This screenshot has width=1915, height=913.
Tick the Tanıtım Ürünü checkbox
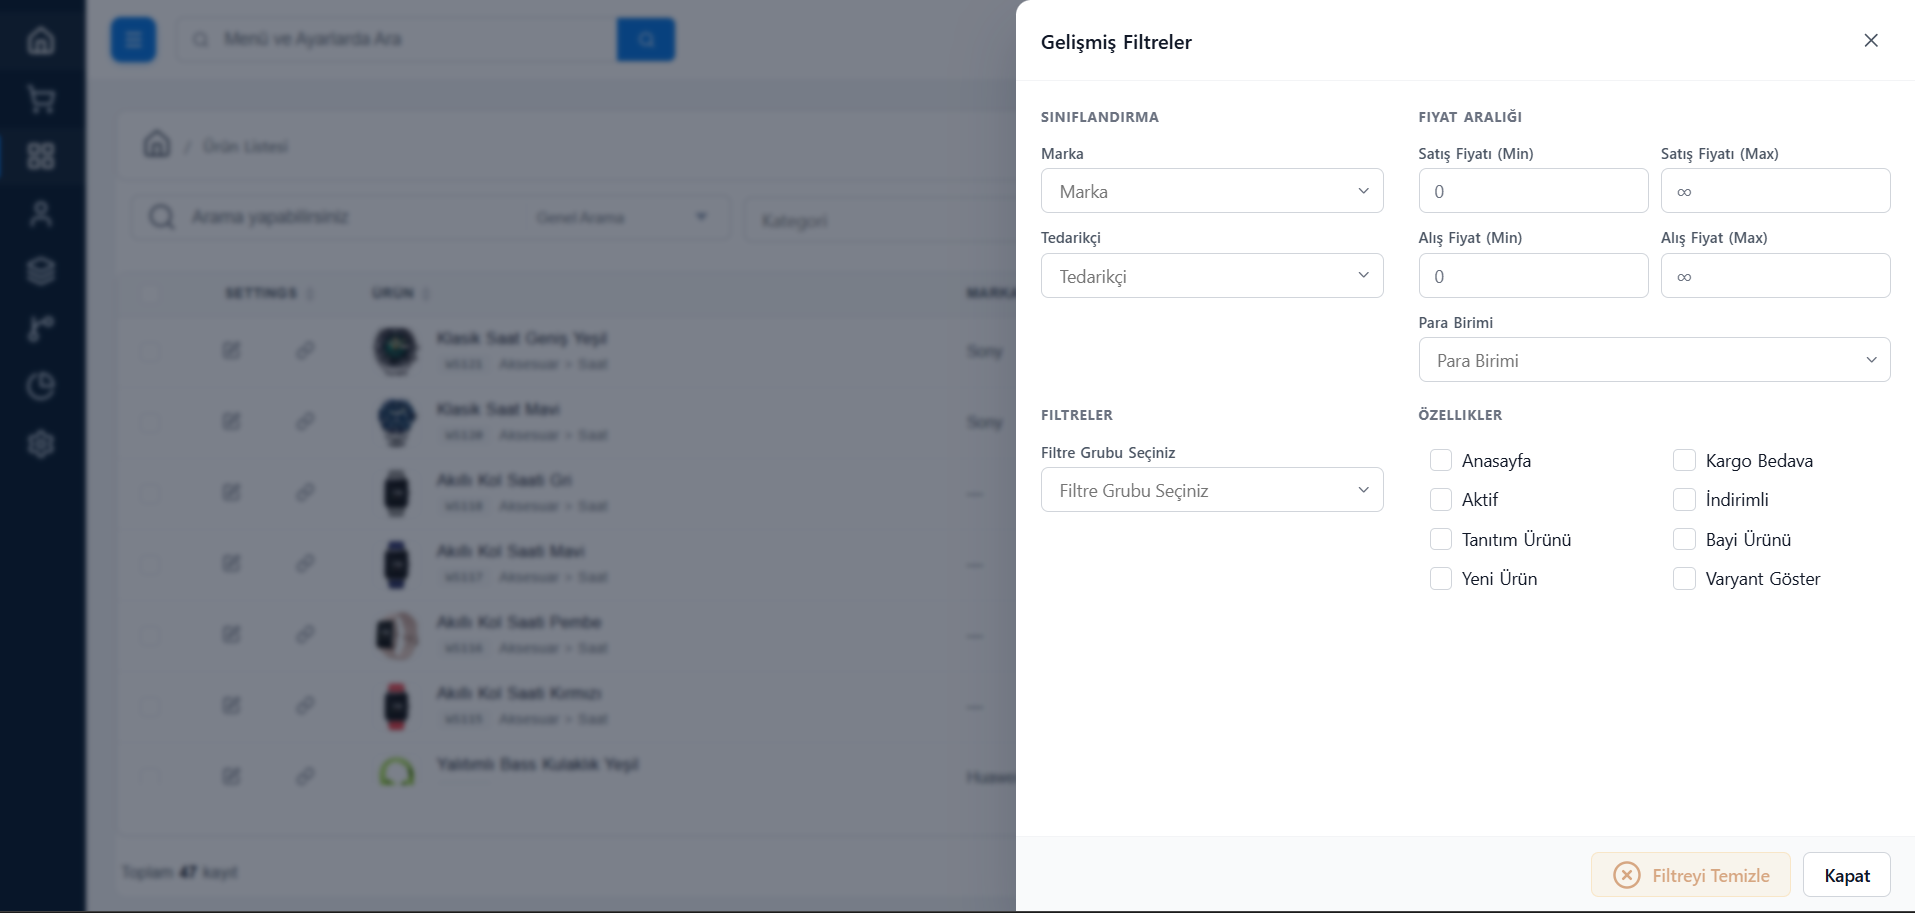click(1441, 539)
